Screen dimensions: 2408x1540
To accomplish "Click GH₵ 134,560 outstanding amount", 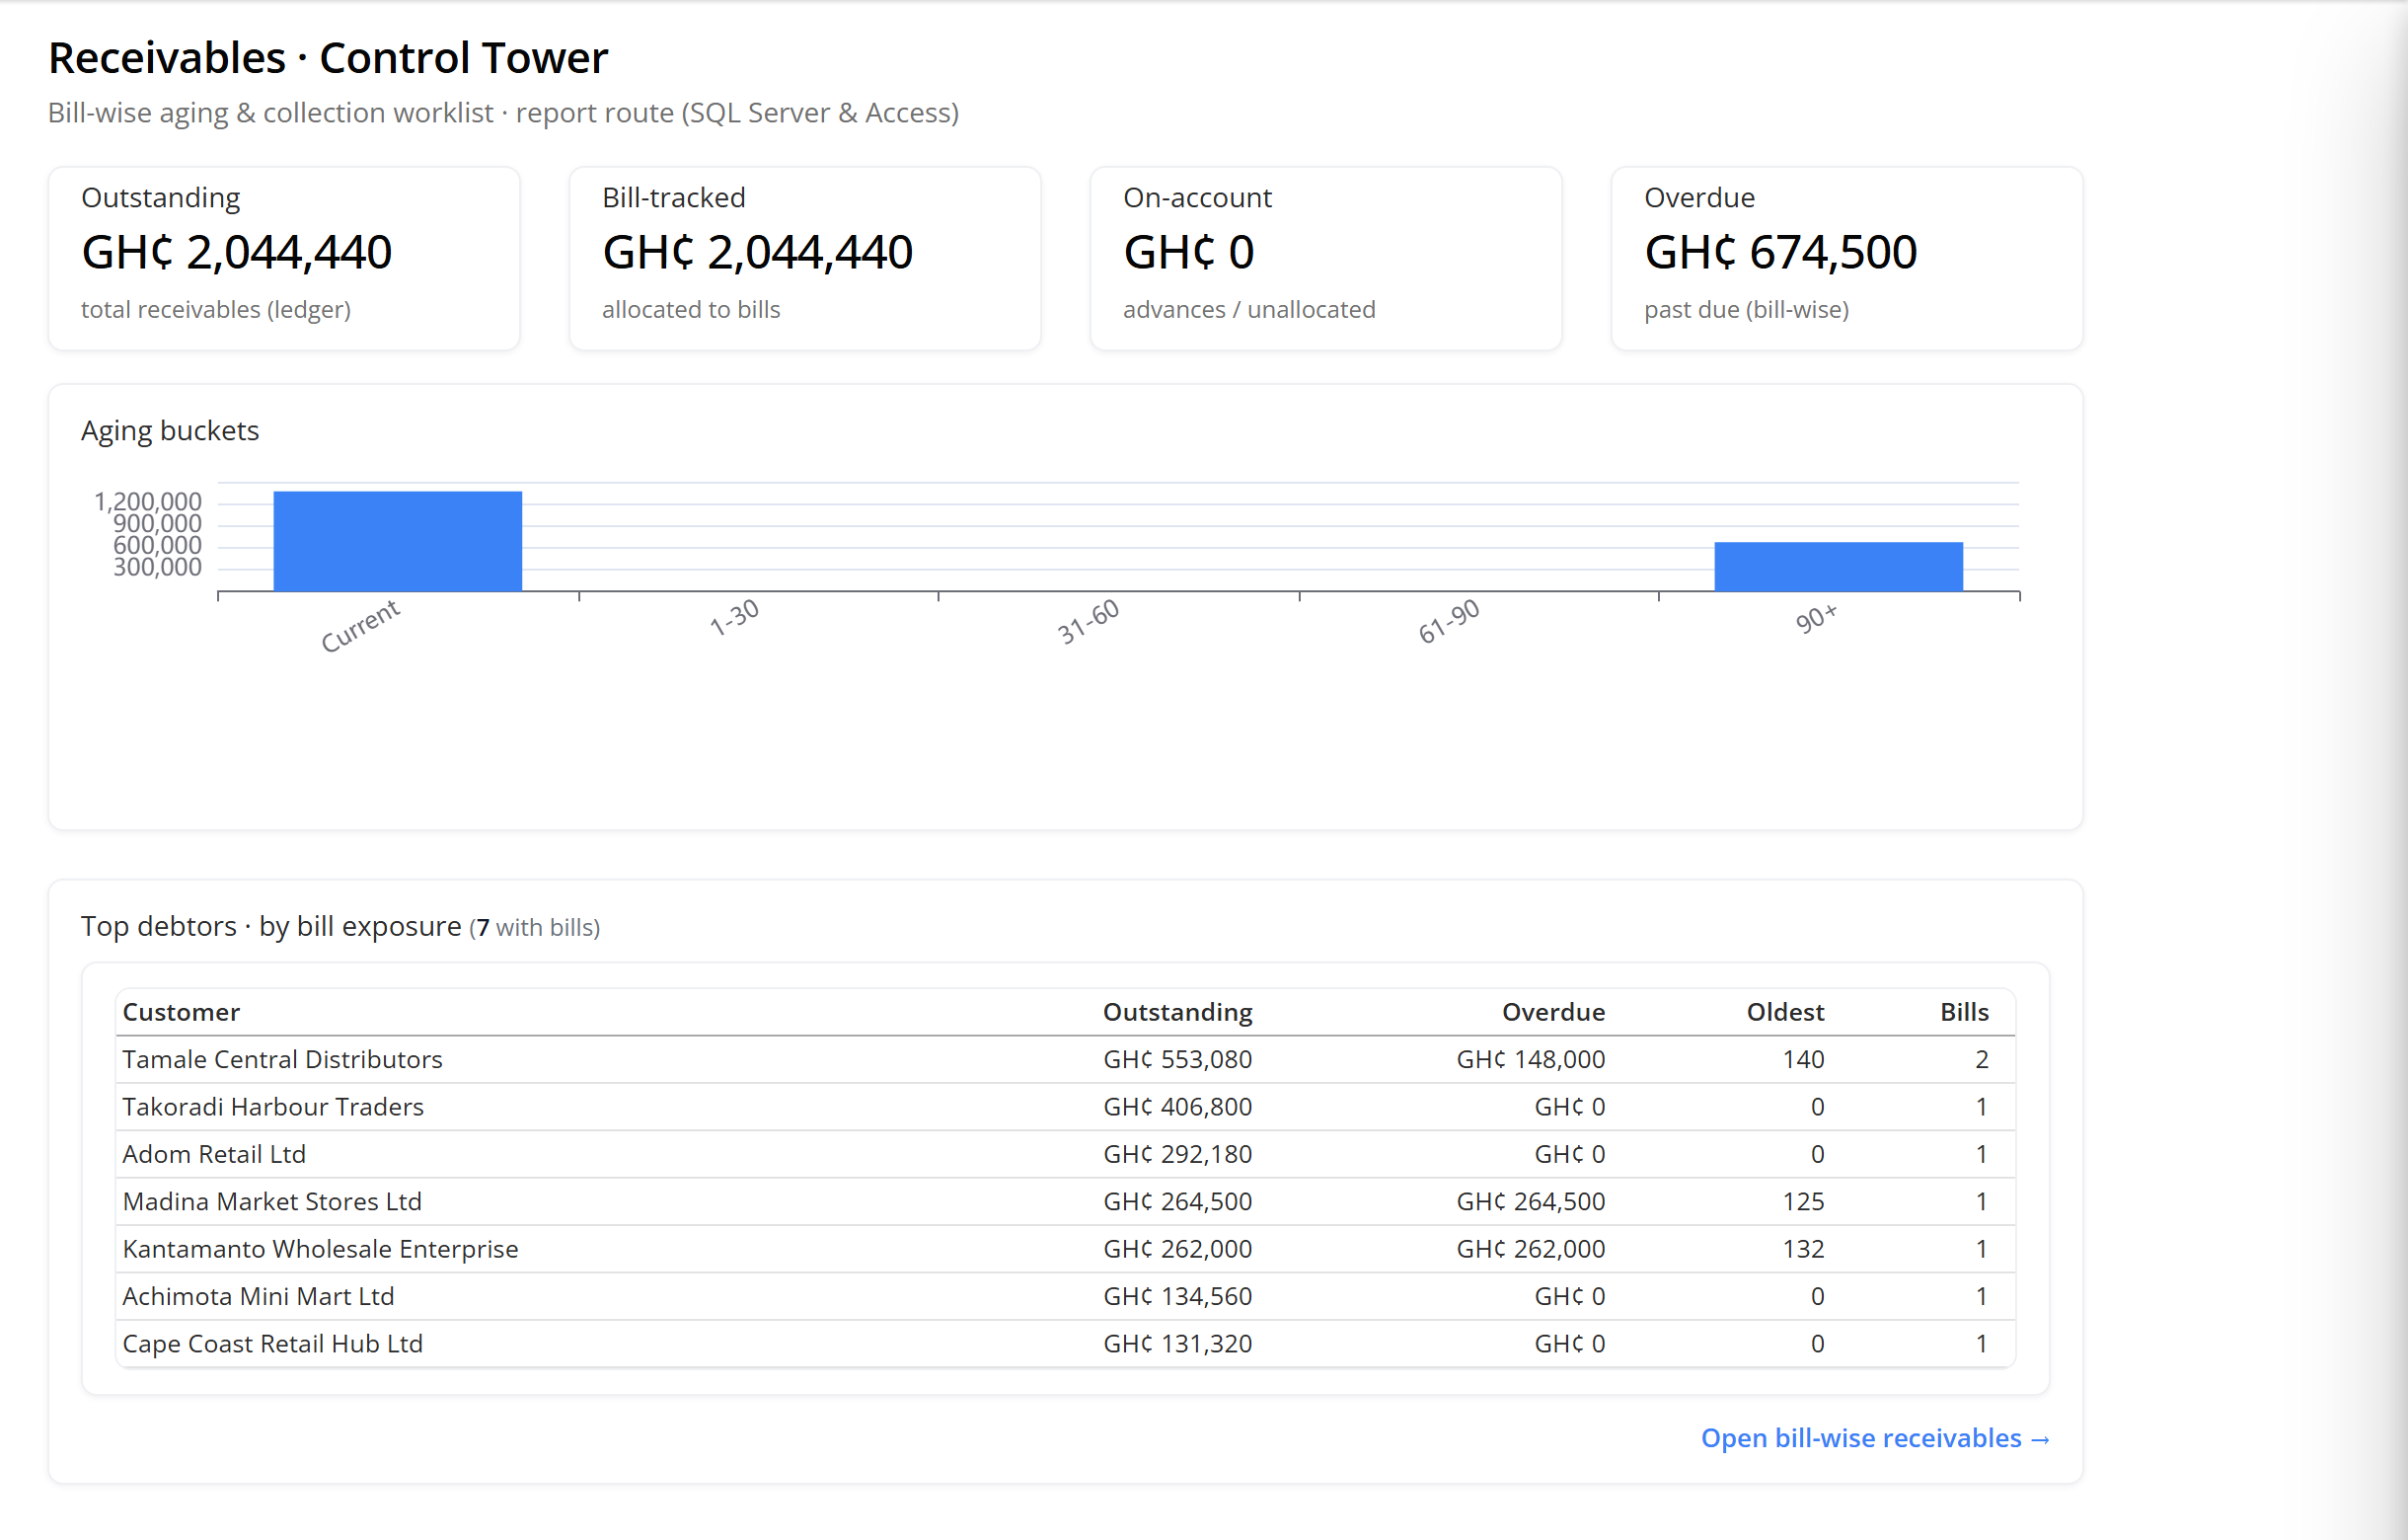I will (x=1177, y=1296).
